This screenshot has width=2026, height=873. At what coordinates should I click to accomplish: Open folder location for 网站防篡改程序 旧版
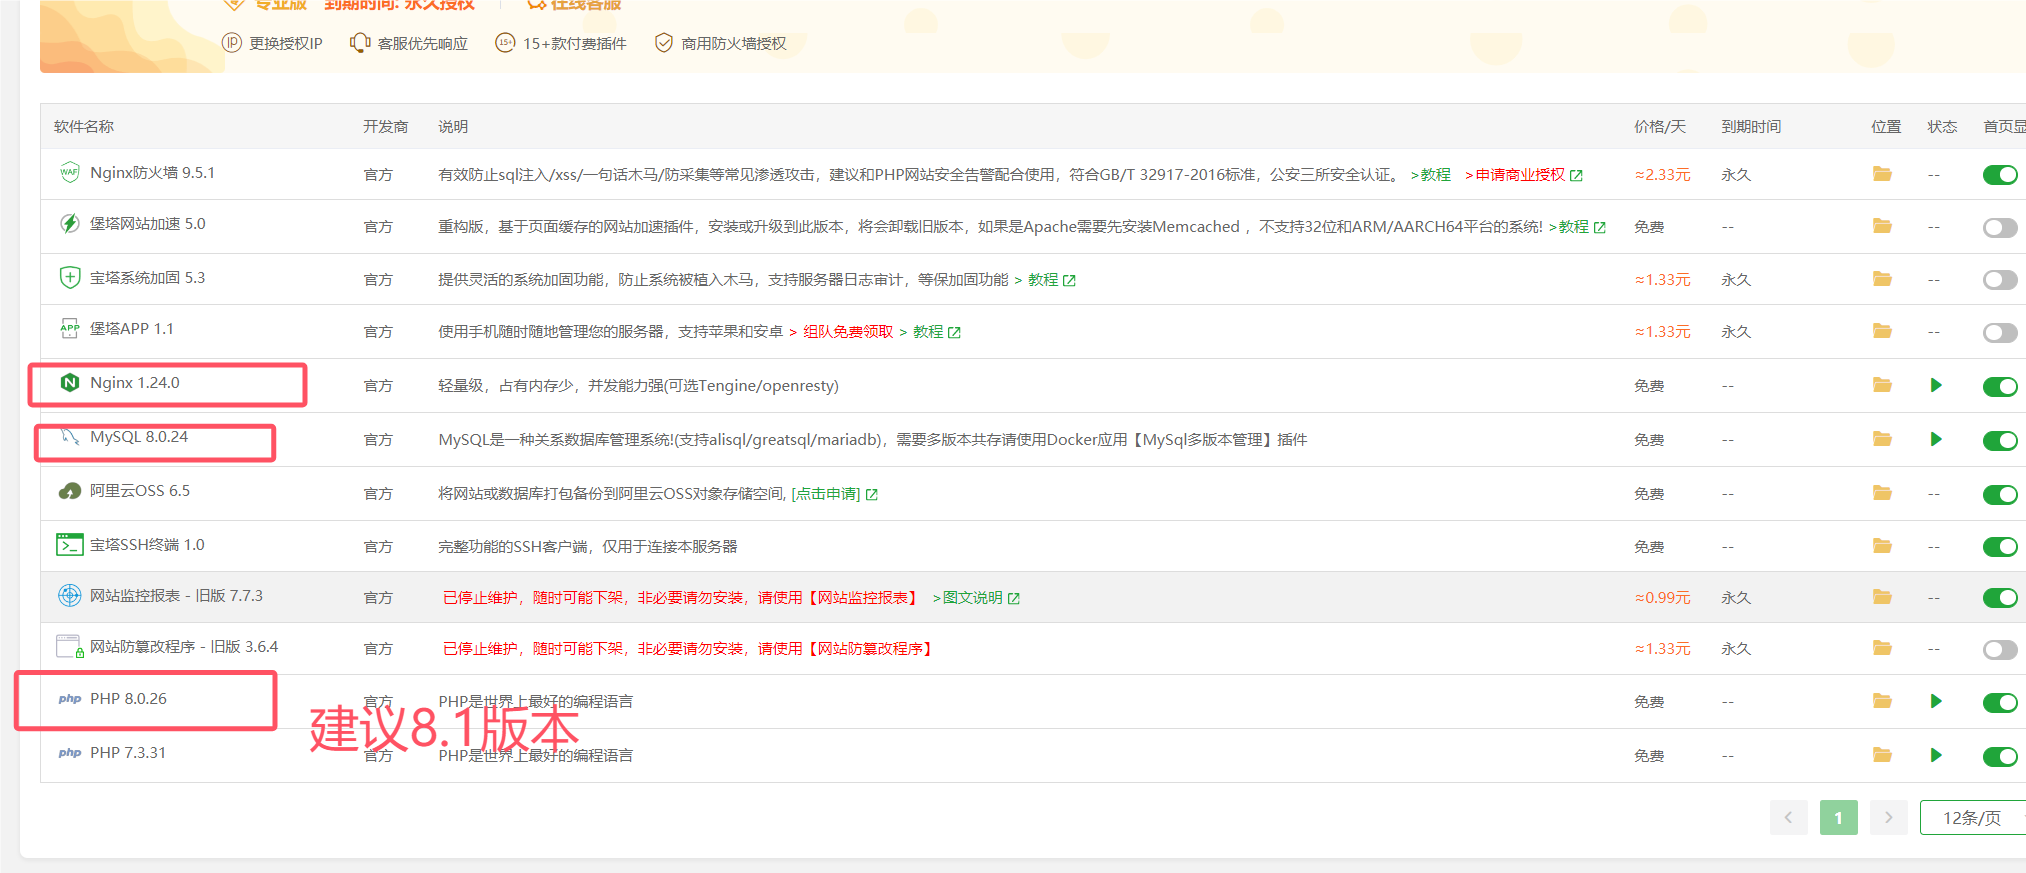(1882, 648)
